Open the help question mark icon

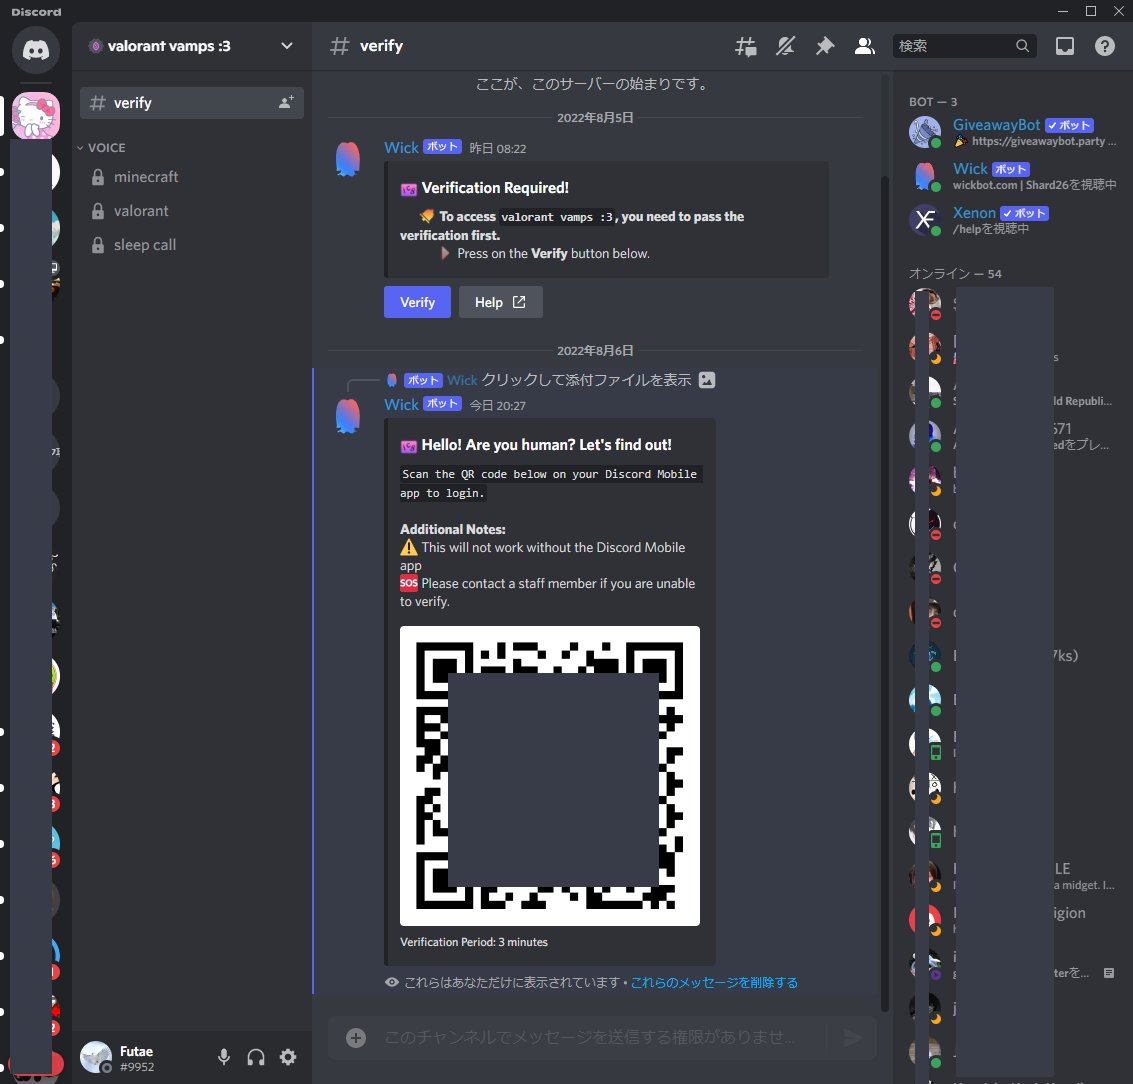pyautogui.click(x=1104, y=46)
